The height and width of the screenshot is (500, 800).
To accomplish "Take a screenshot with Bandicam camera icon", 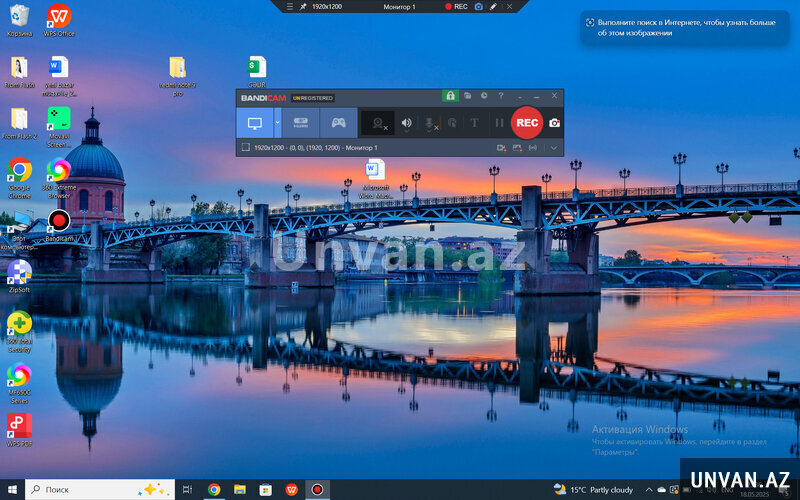I will (555, 123).
